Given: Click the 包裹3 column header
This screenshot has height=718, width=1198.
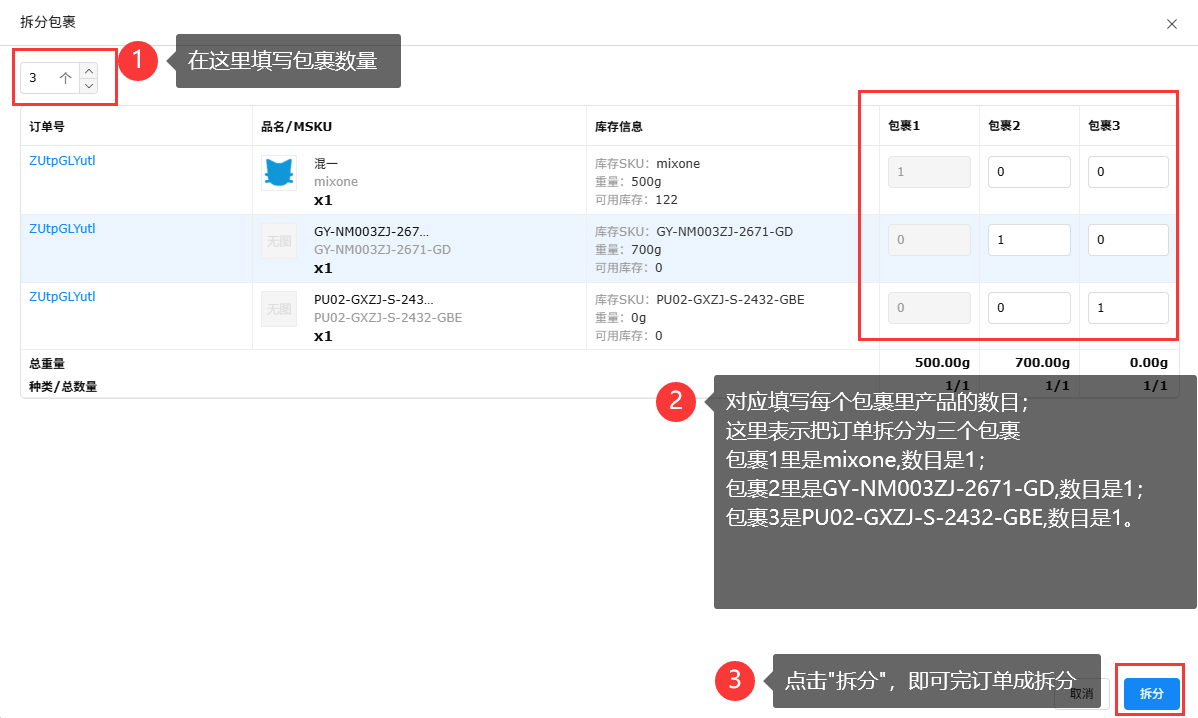Looking at the screenshot, I should [1104, 125].
